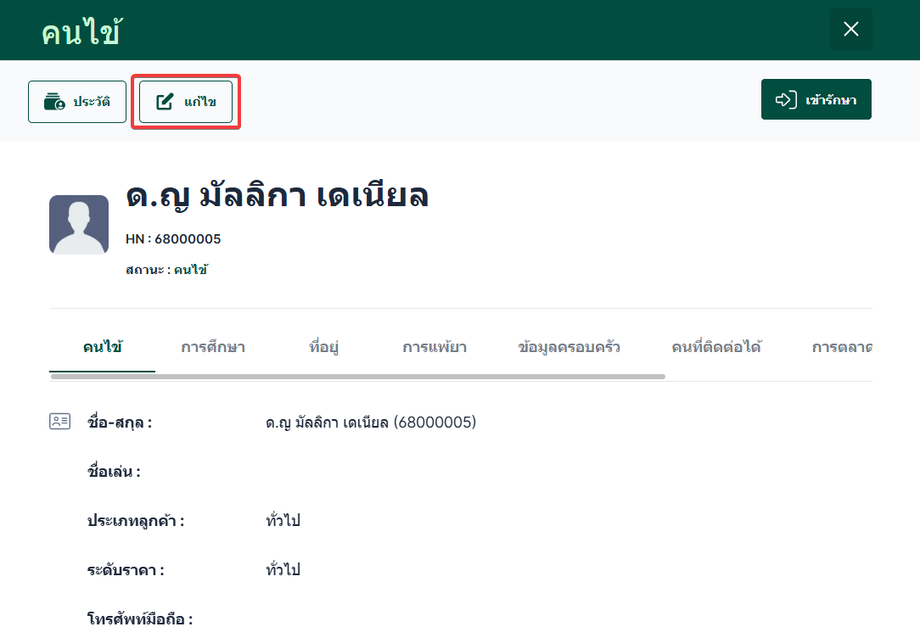
Task: Click HN : 68000005 text
Action: point(173,239)
